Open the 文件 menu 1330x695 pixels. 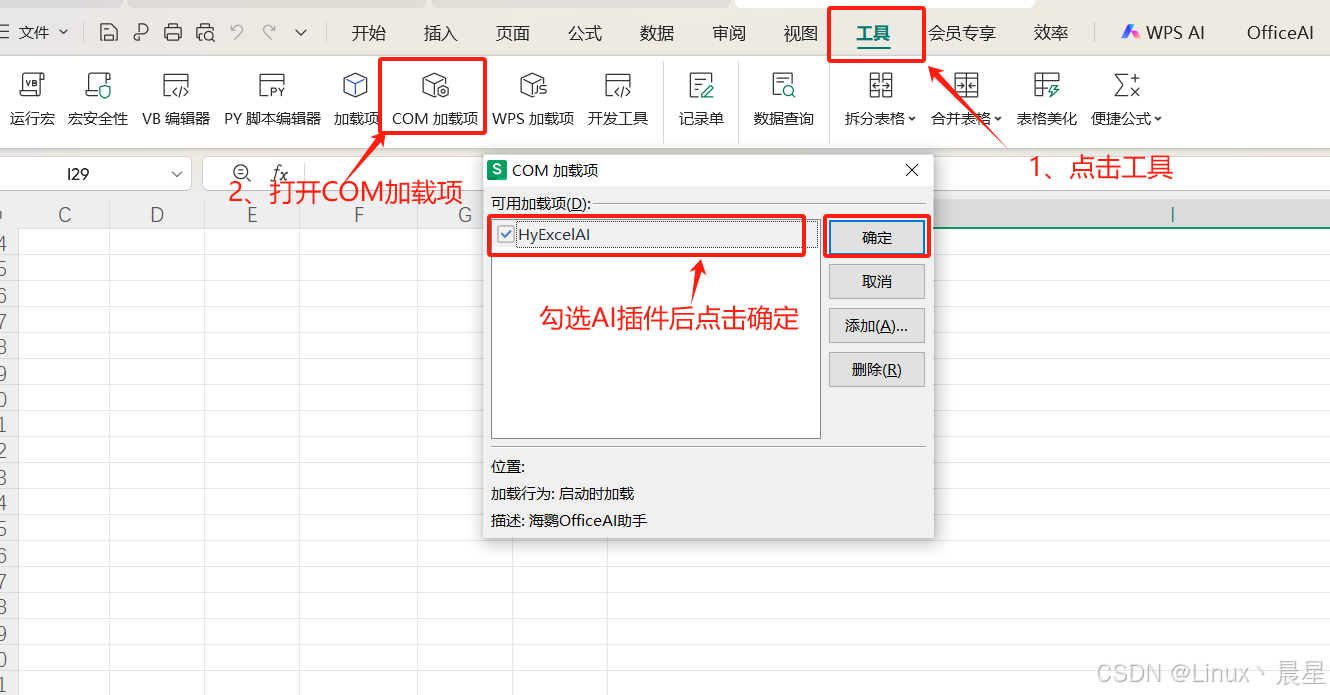click(36, 33)
